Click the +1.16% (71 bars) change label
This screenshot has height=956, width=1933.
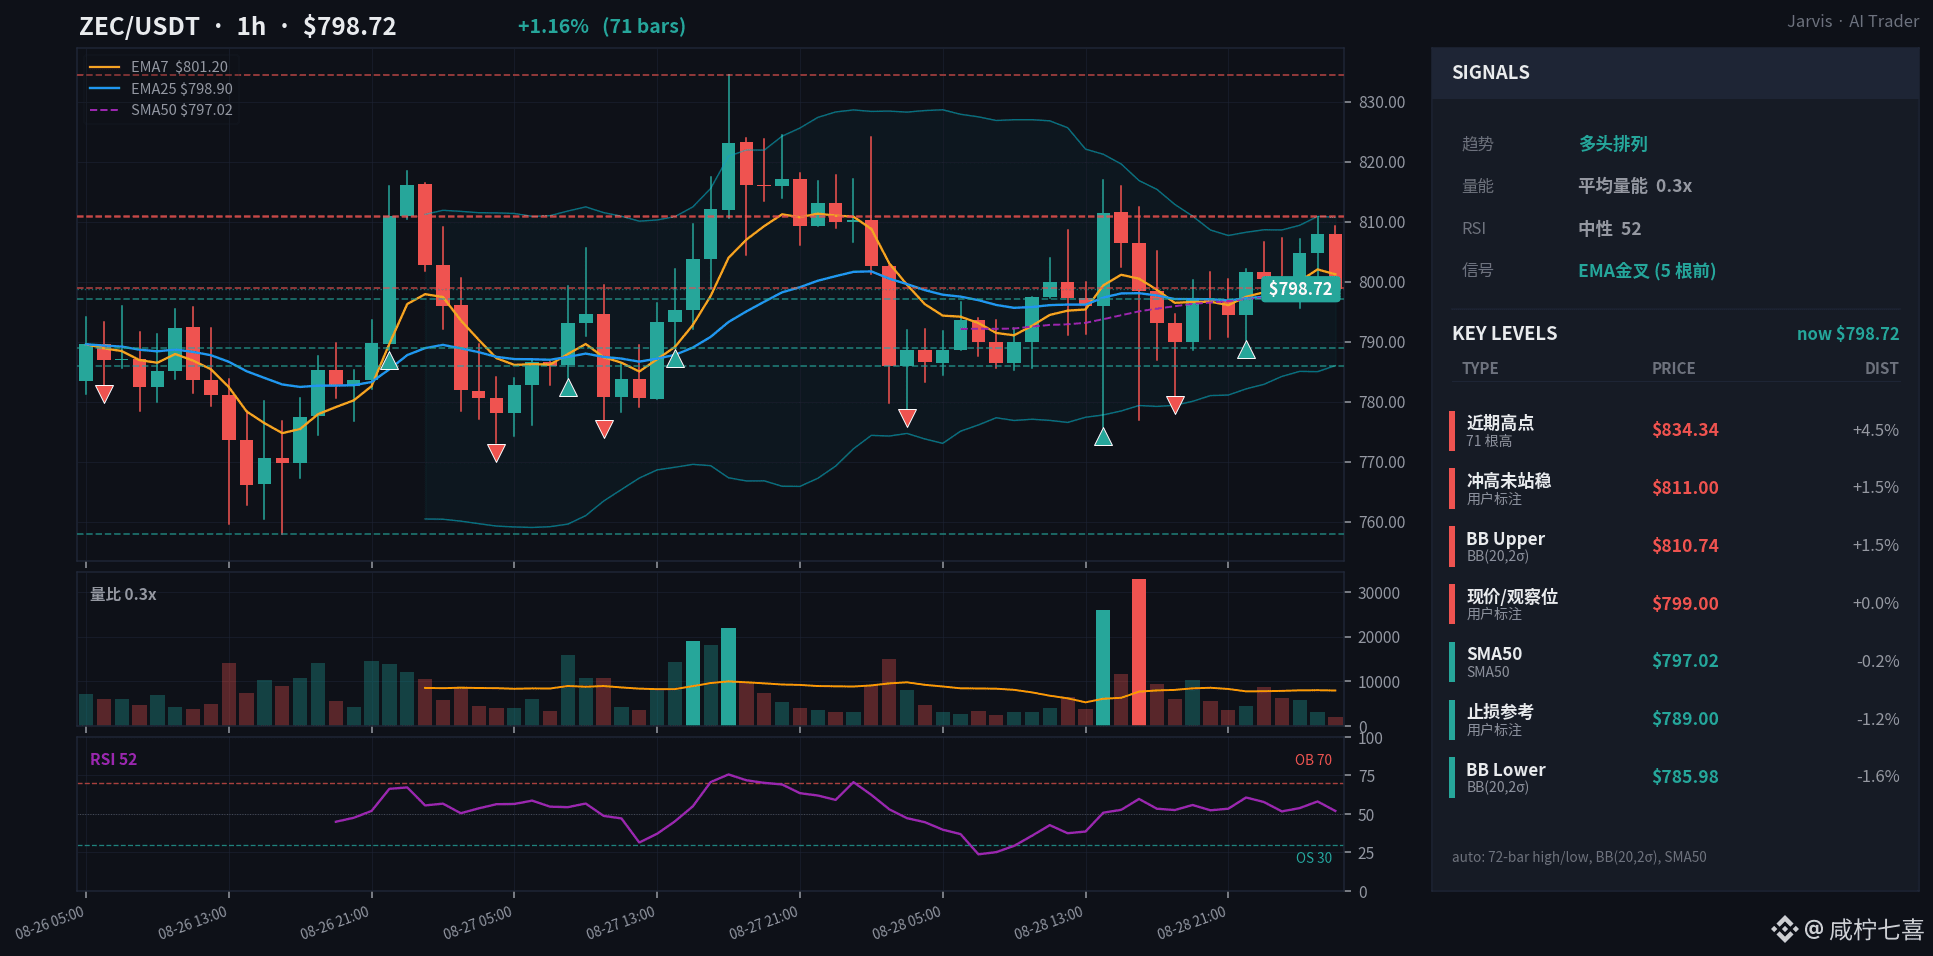click(x=602, y=26)
